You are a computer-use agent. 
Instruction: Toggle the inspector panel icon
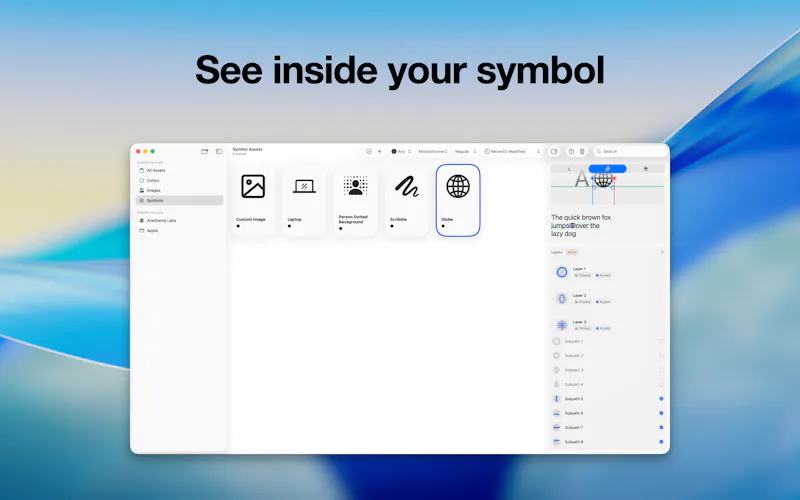[554, 152]
